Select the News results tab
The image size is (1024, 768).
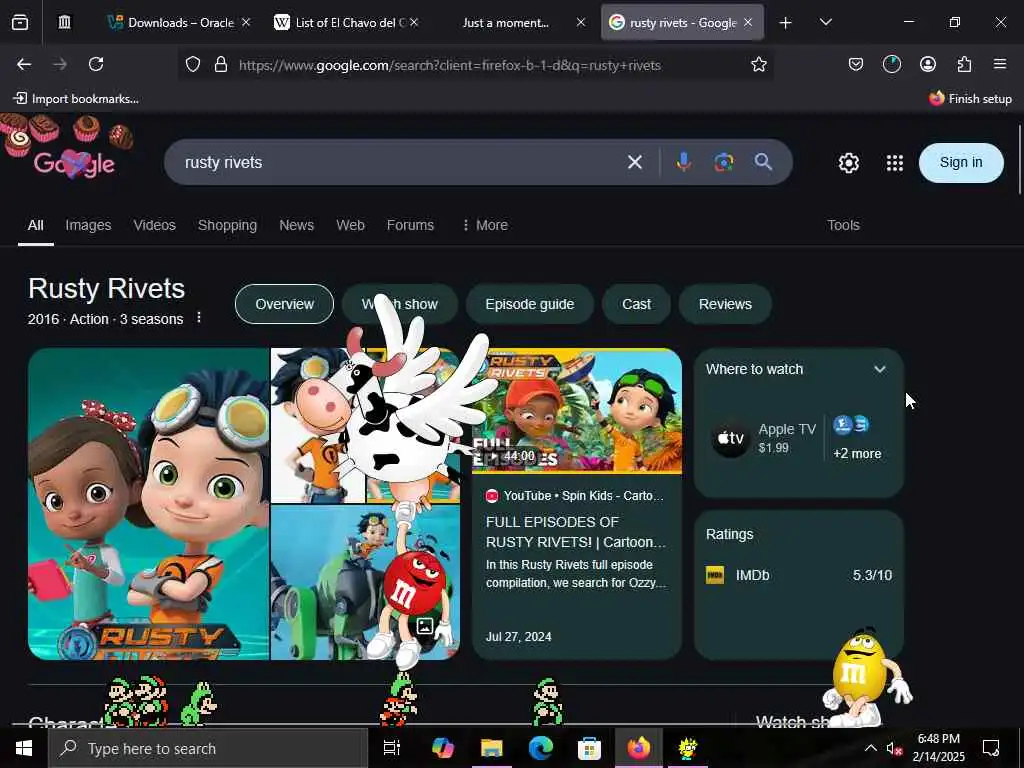(x=296, y=225)
